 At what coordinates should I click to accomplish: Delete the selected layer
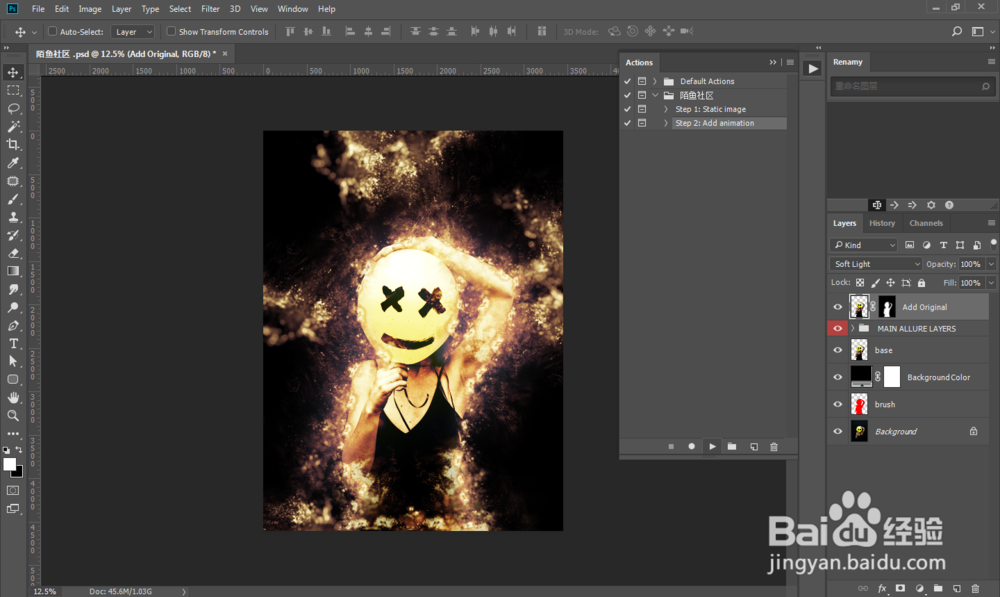click(x=975, y=588)
